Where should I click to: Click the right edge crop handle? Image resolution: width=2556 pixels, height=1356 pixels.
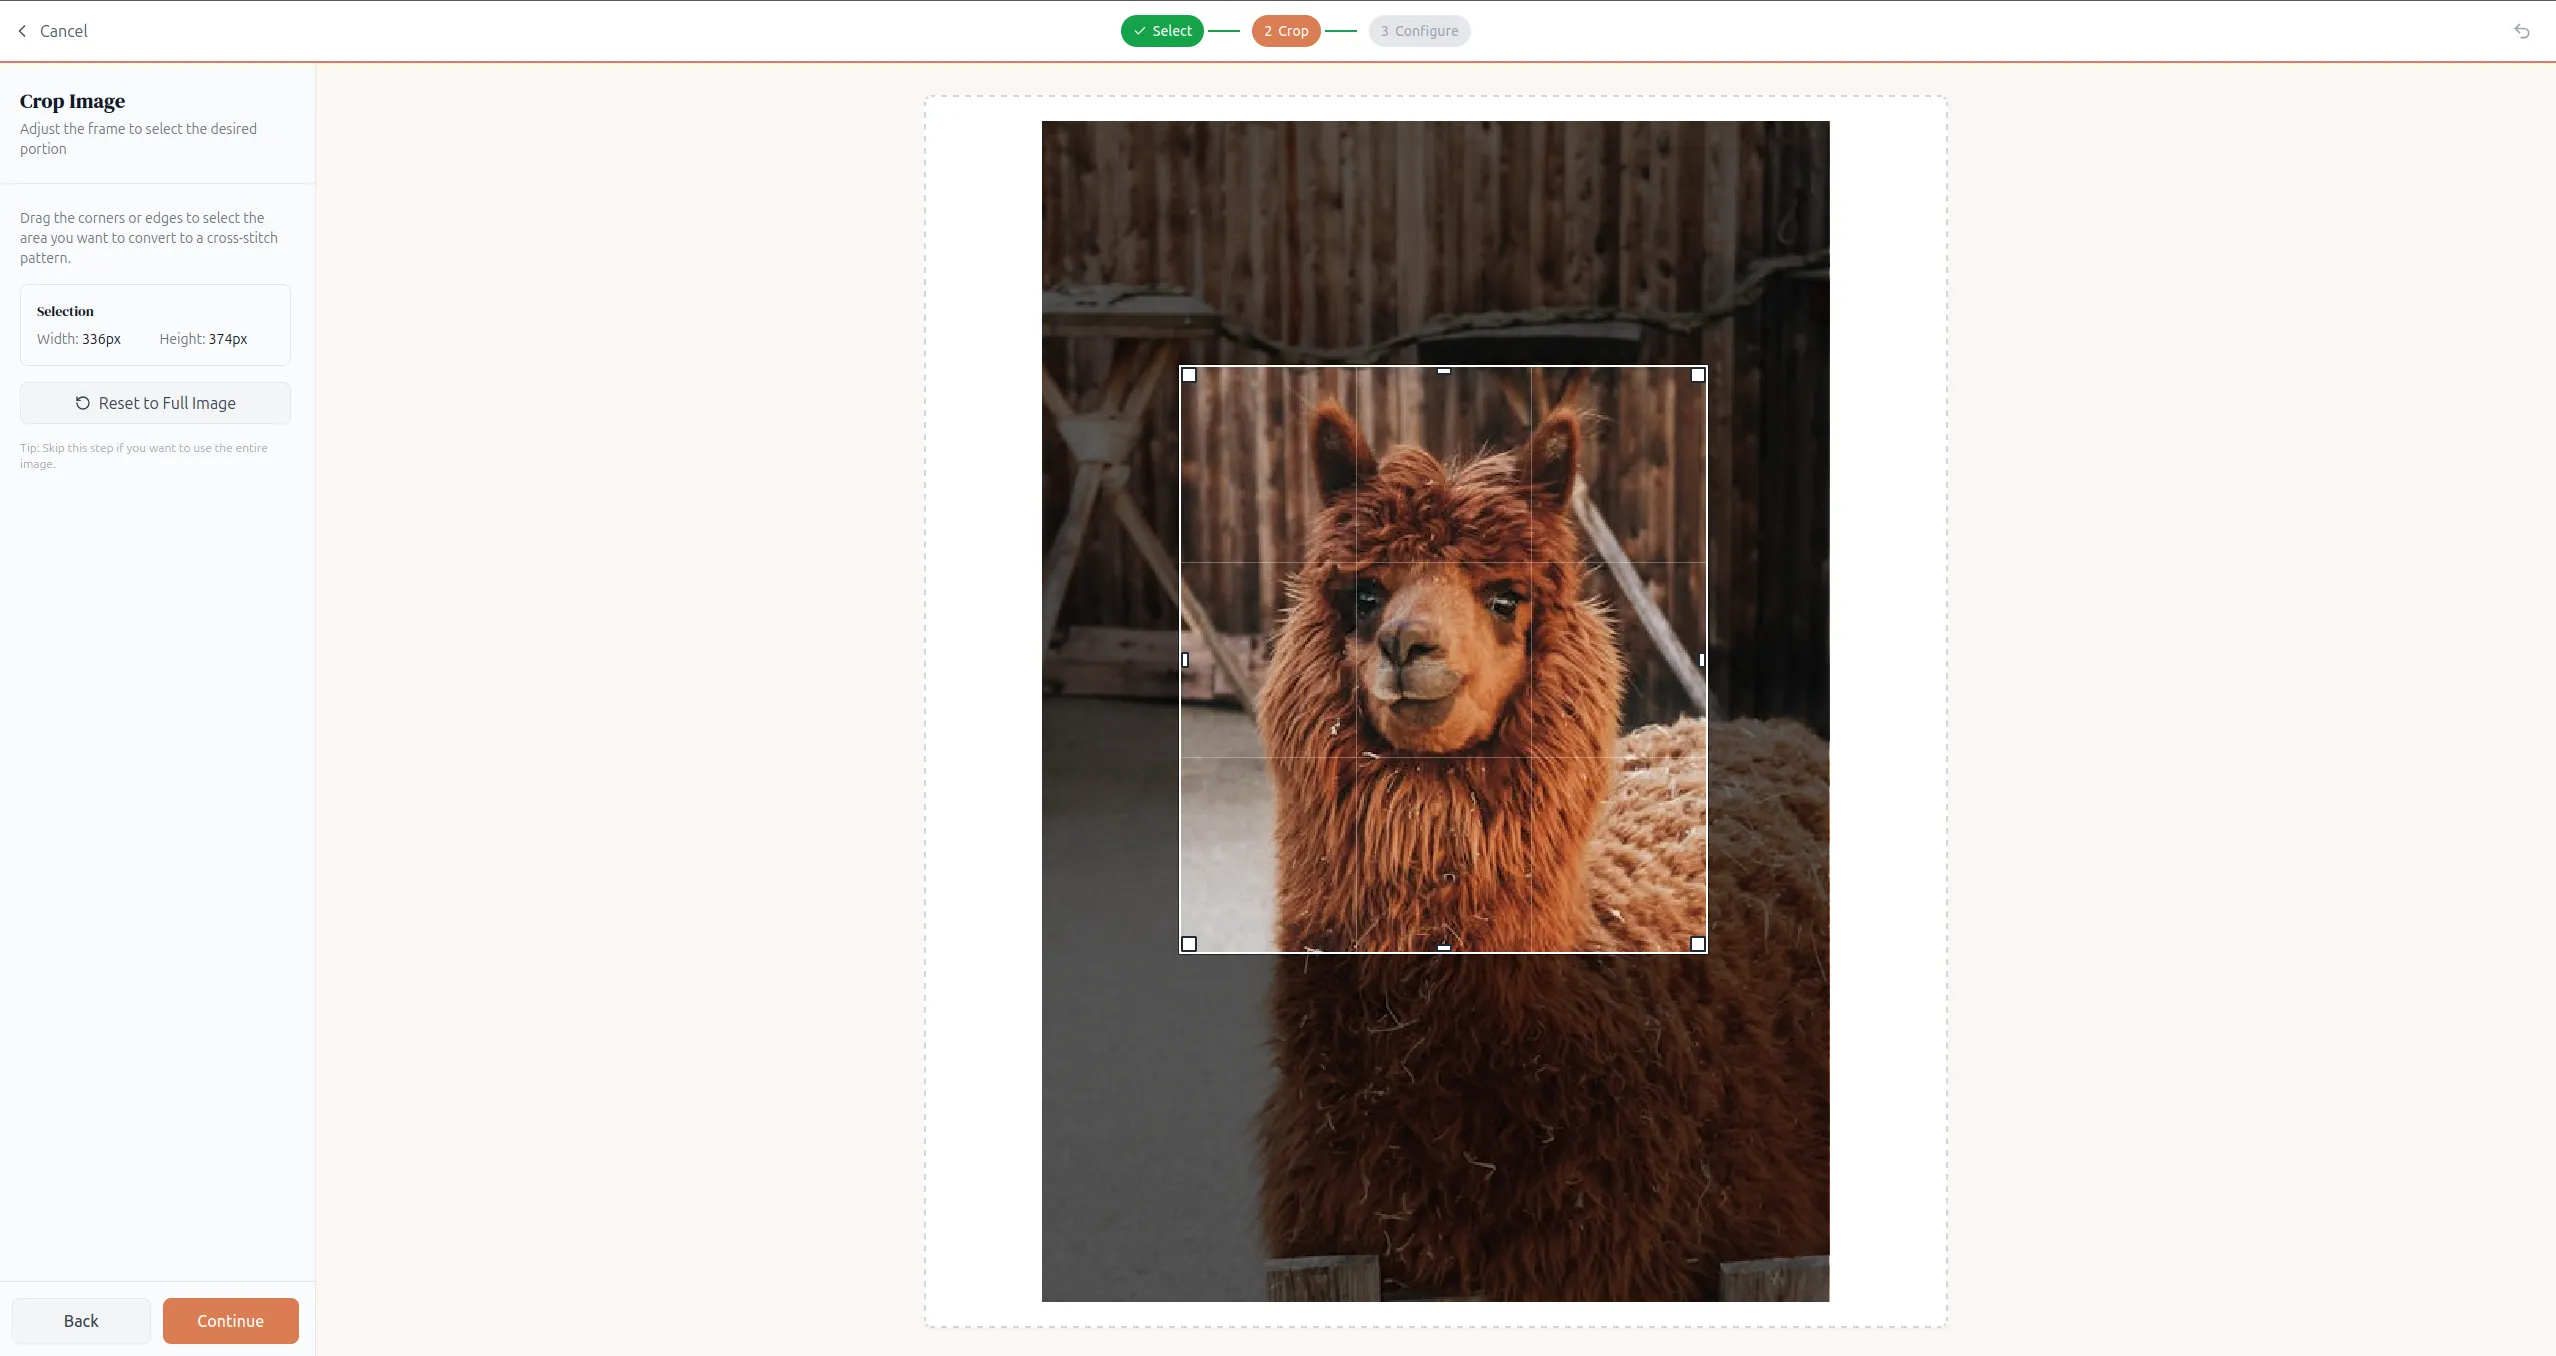click(x=1700, y=660)
